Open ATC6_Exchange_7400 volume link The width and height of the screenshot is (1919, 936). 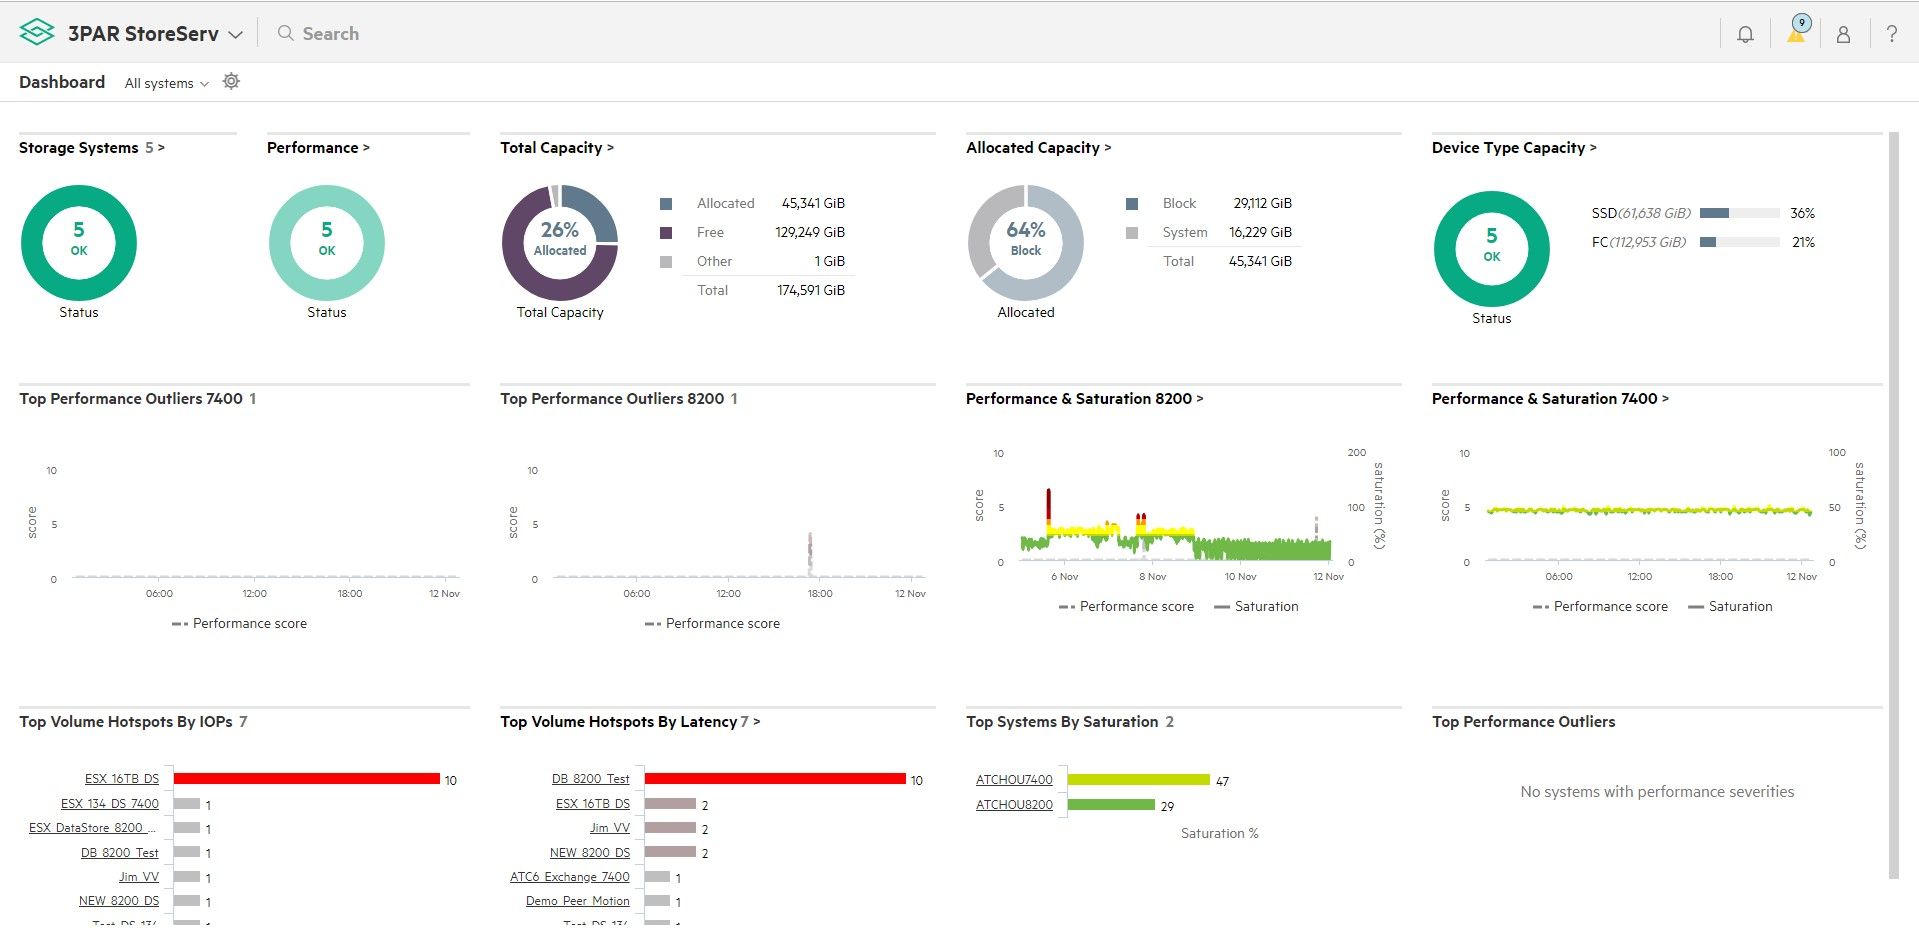pos(570,877)
